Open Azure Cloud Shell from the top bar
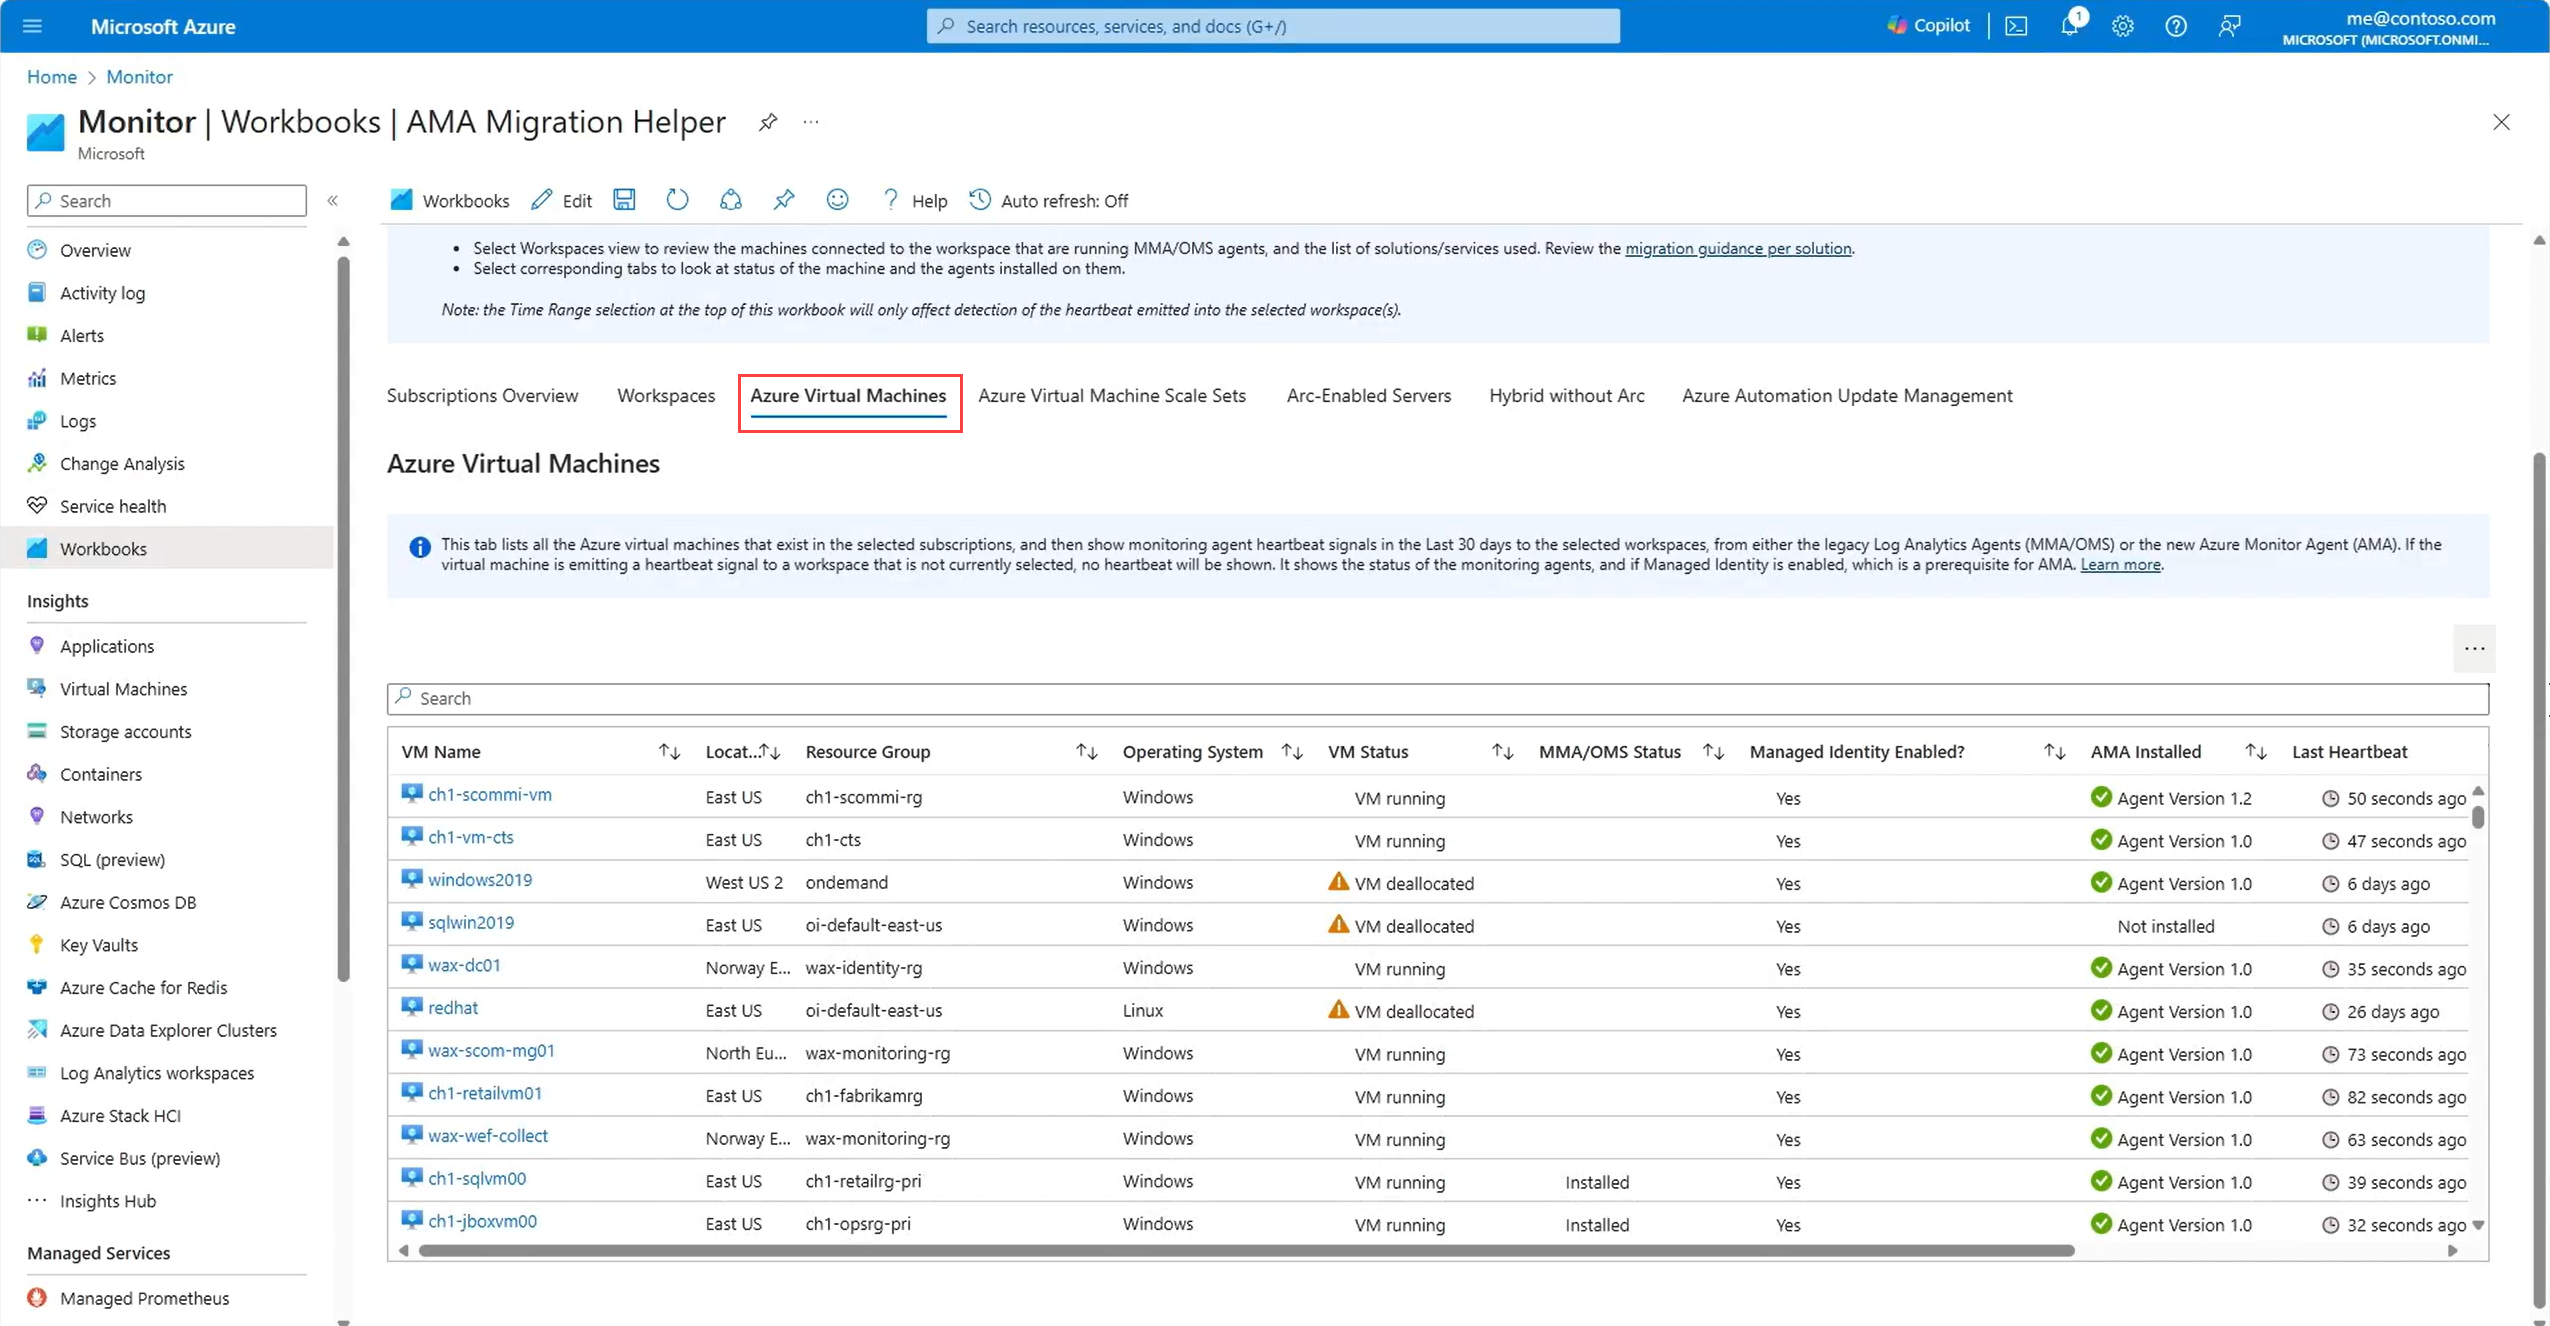The height and width of the screenshot is (1326, 2550). 2016,26
